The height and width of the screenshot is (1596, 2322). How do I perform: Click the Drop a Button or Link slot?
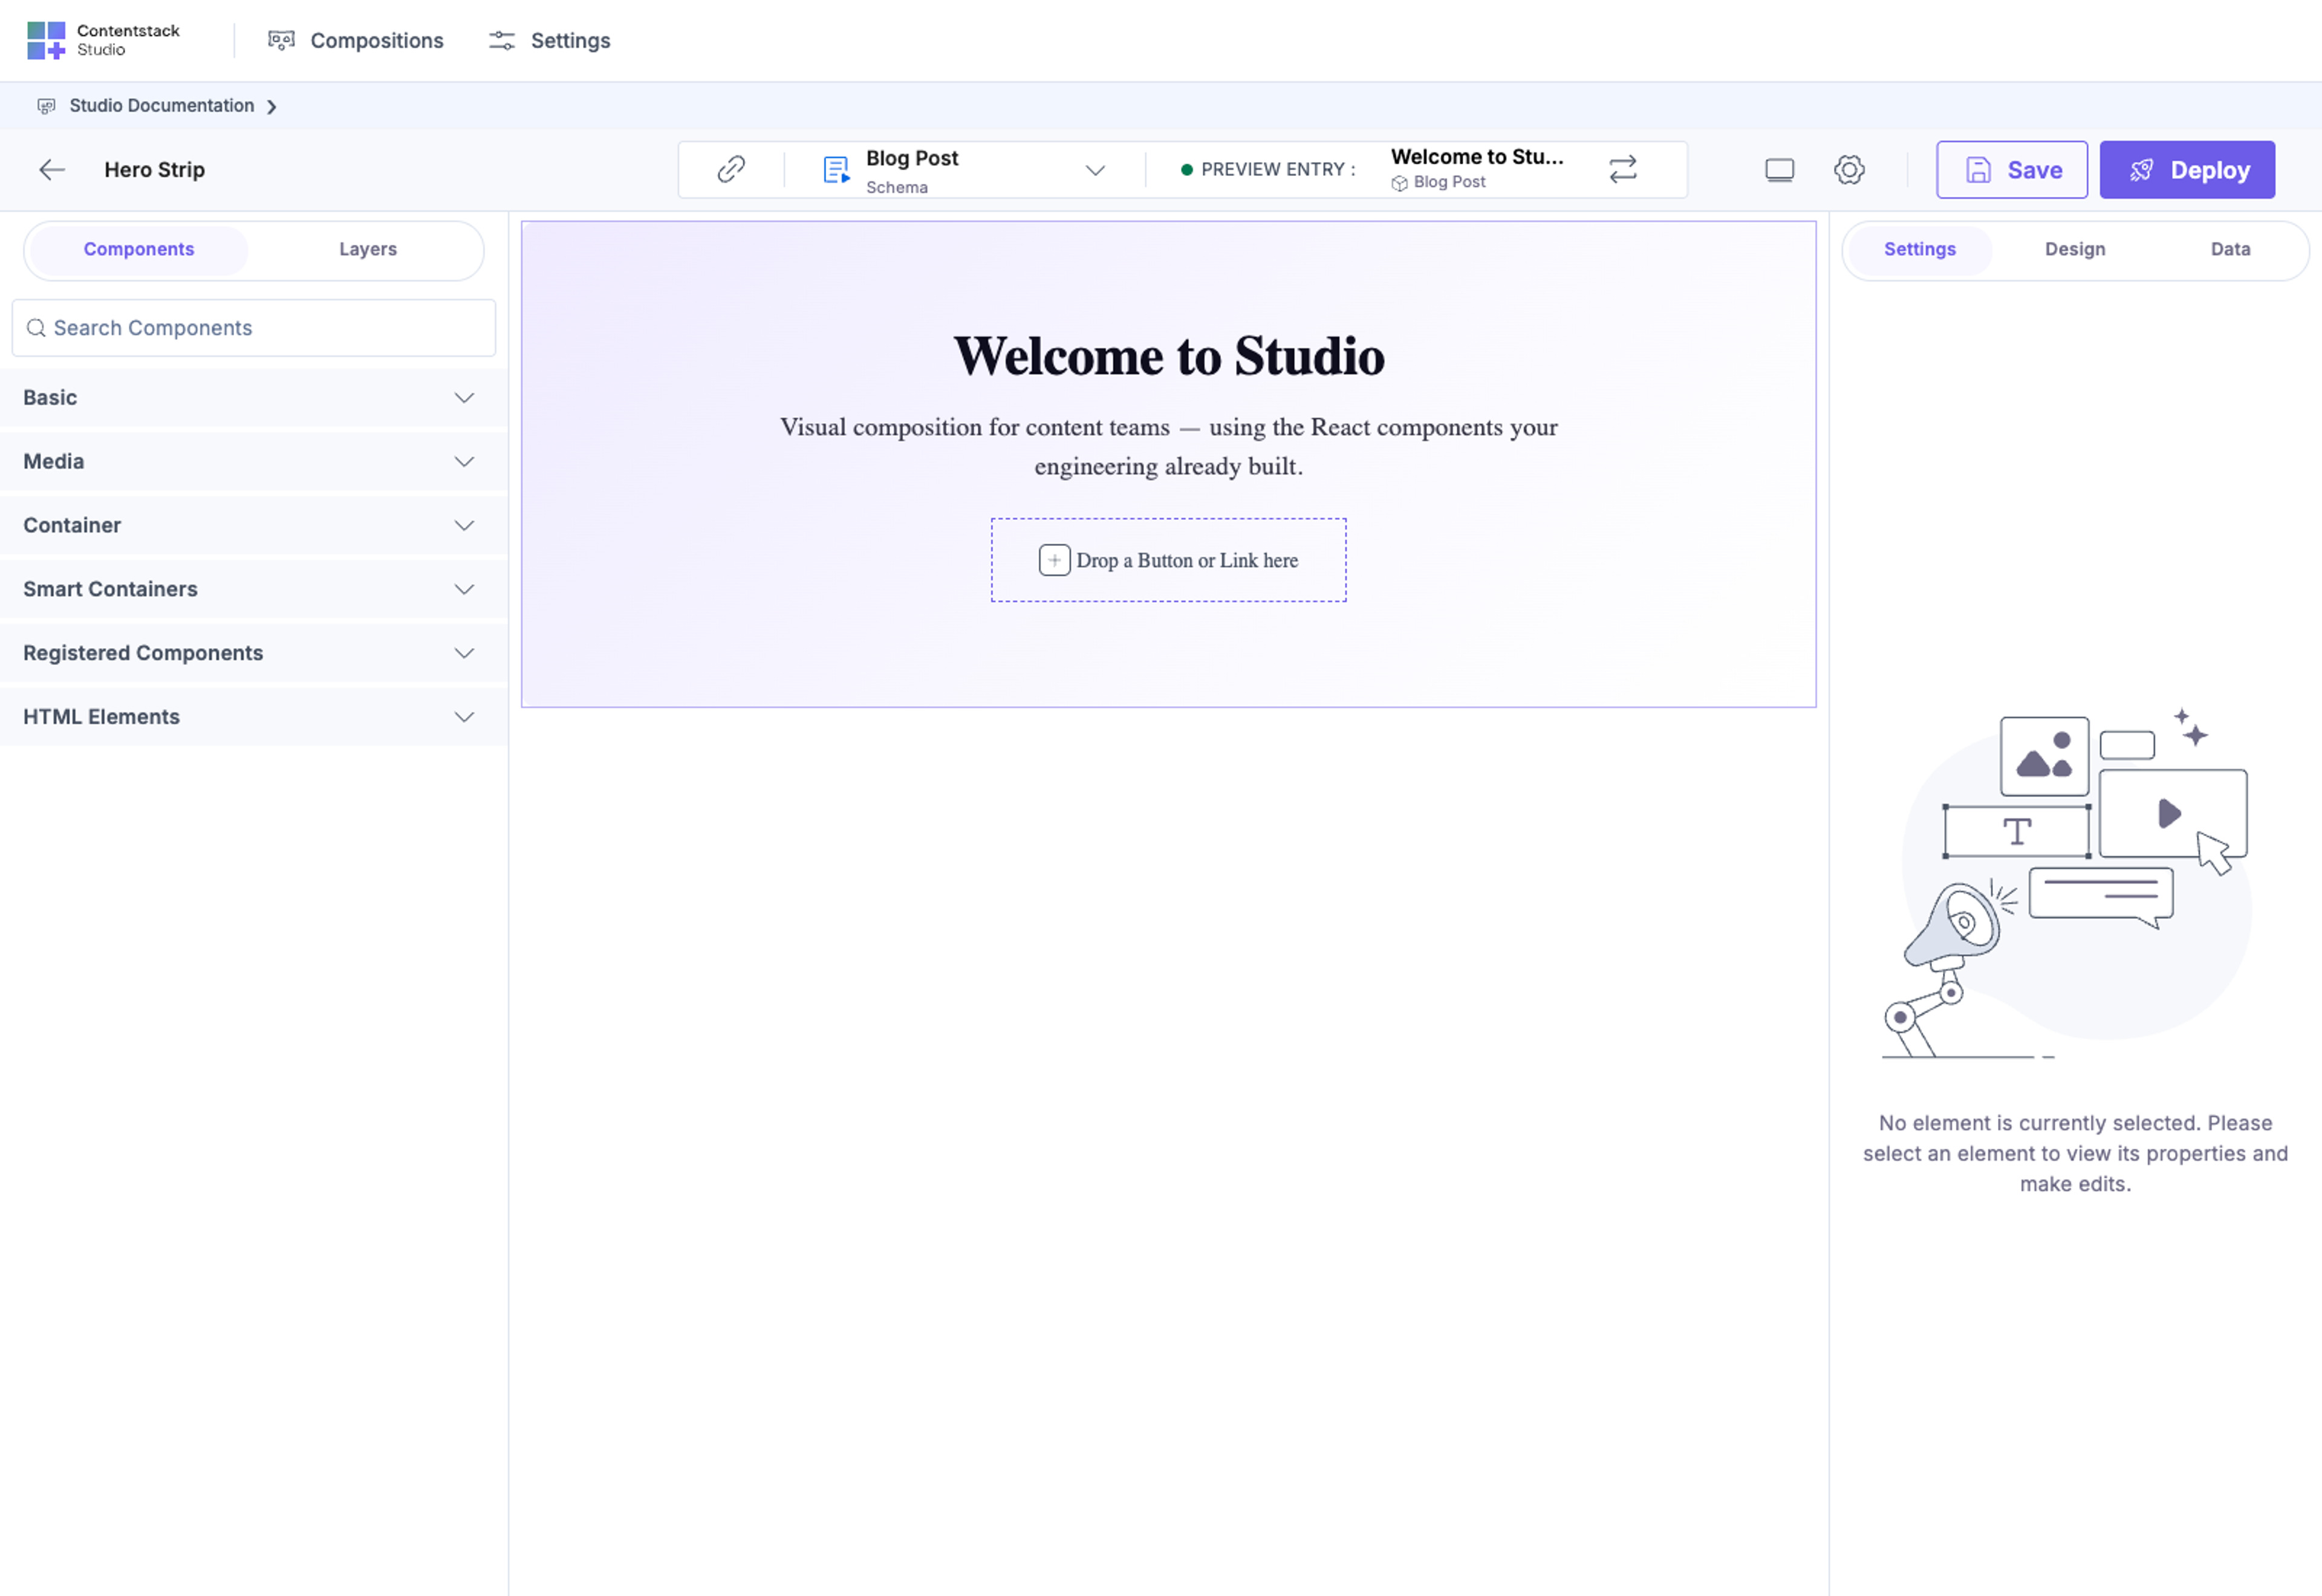click(x=1168, y=560)
